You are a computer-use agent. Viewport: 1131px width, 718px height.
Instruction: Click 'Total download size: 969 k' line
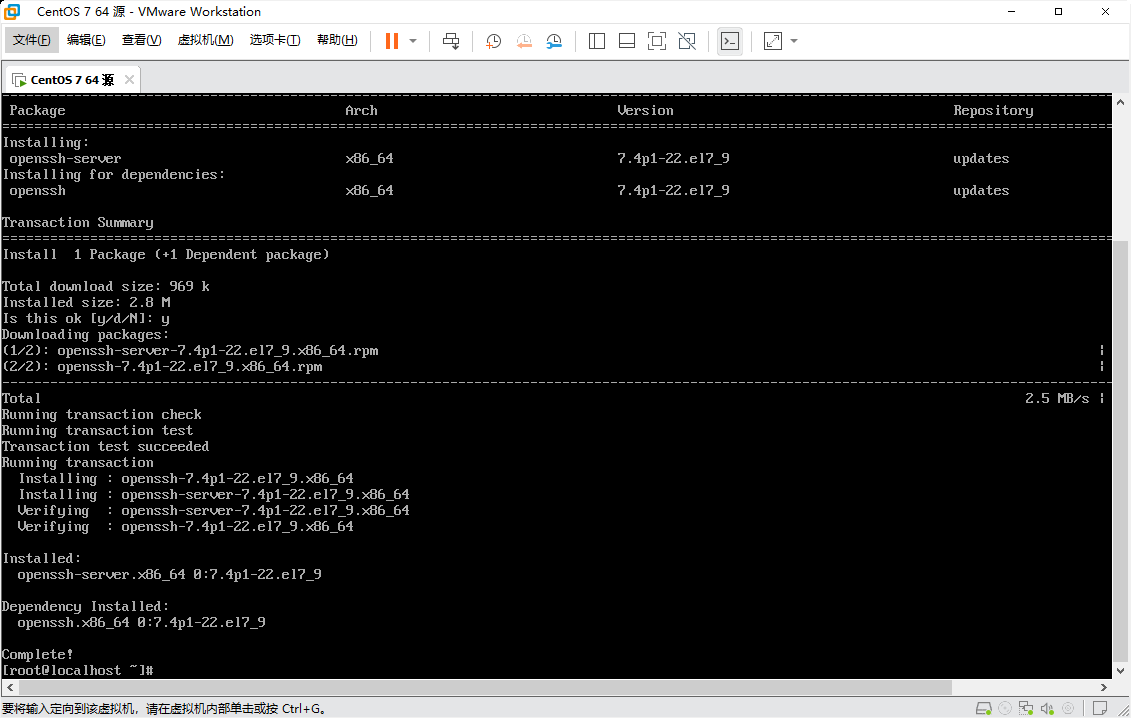point(106,286)
